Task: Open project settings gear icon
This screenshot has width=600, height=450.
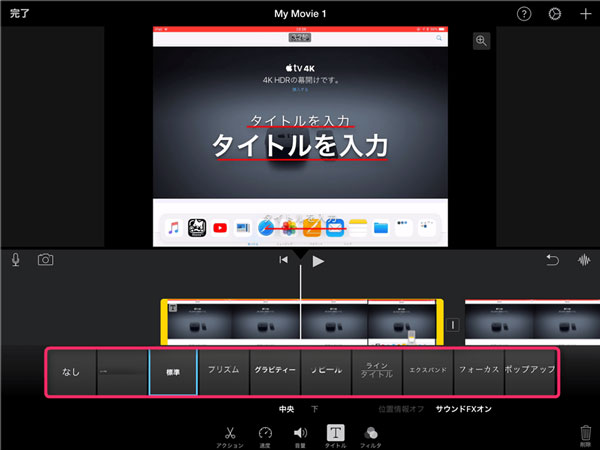Action: tap(554, 14)
